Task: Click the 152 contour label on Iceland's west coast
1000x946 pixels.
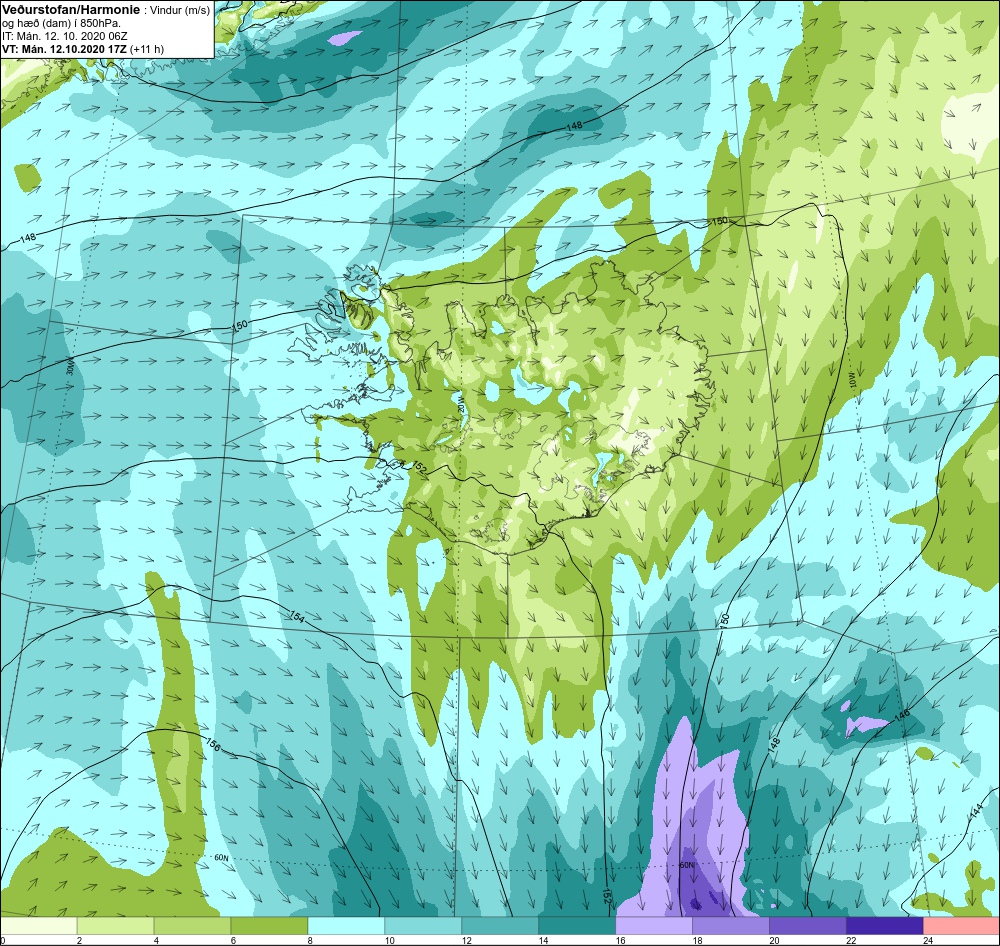Action: coord(419,467)
